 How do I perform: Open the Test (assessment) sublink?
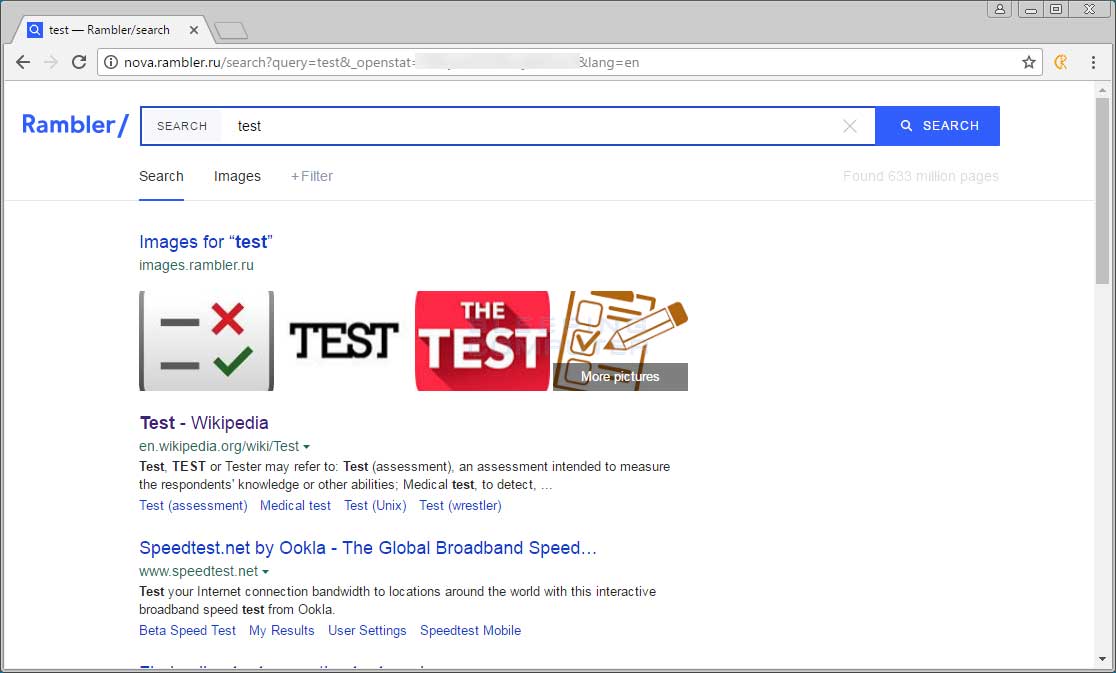(194, 506)
